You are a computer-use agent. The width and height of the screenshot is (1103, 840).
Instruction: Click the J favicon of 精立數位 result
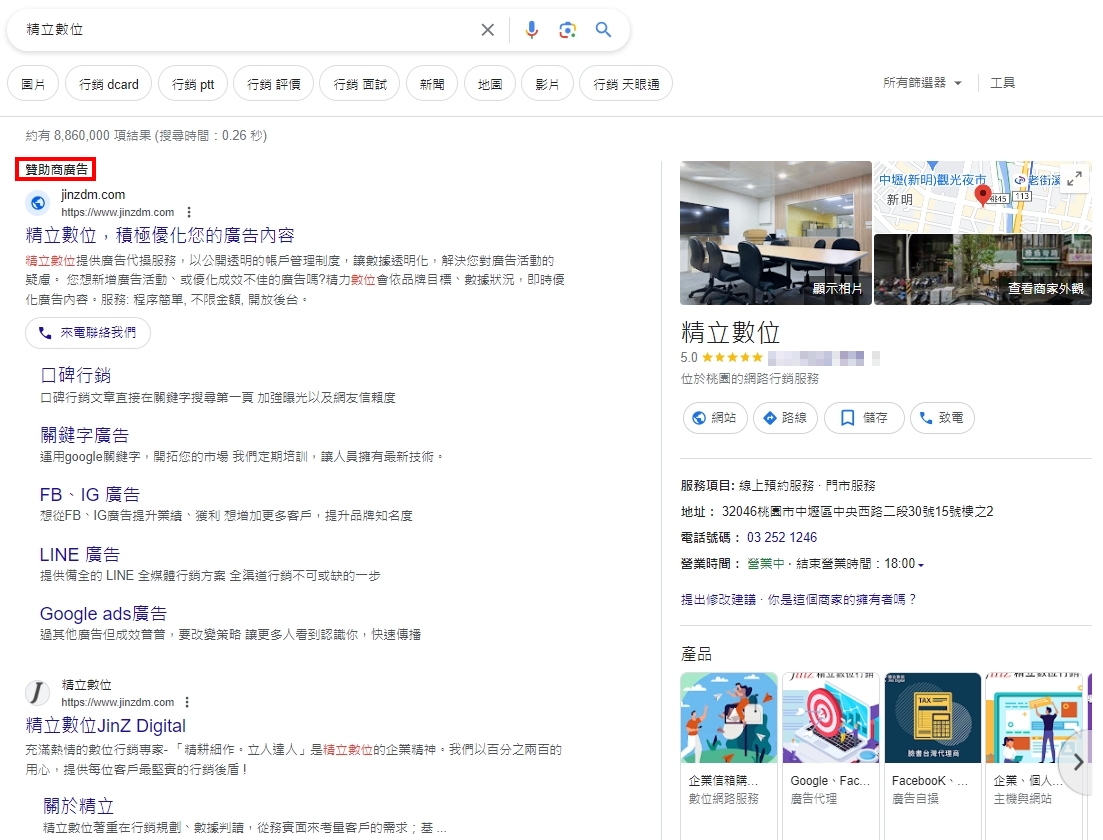pos(38,693)
